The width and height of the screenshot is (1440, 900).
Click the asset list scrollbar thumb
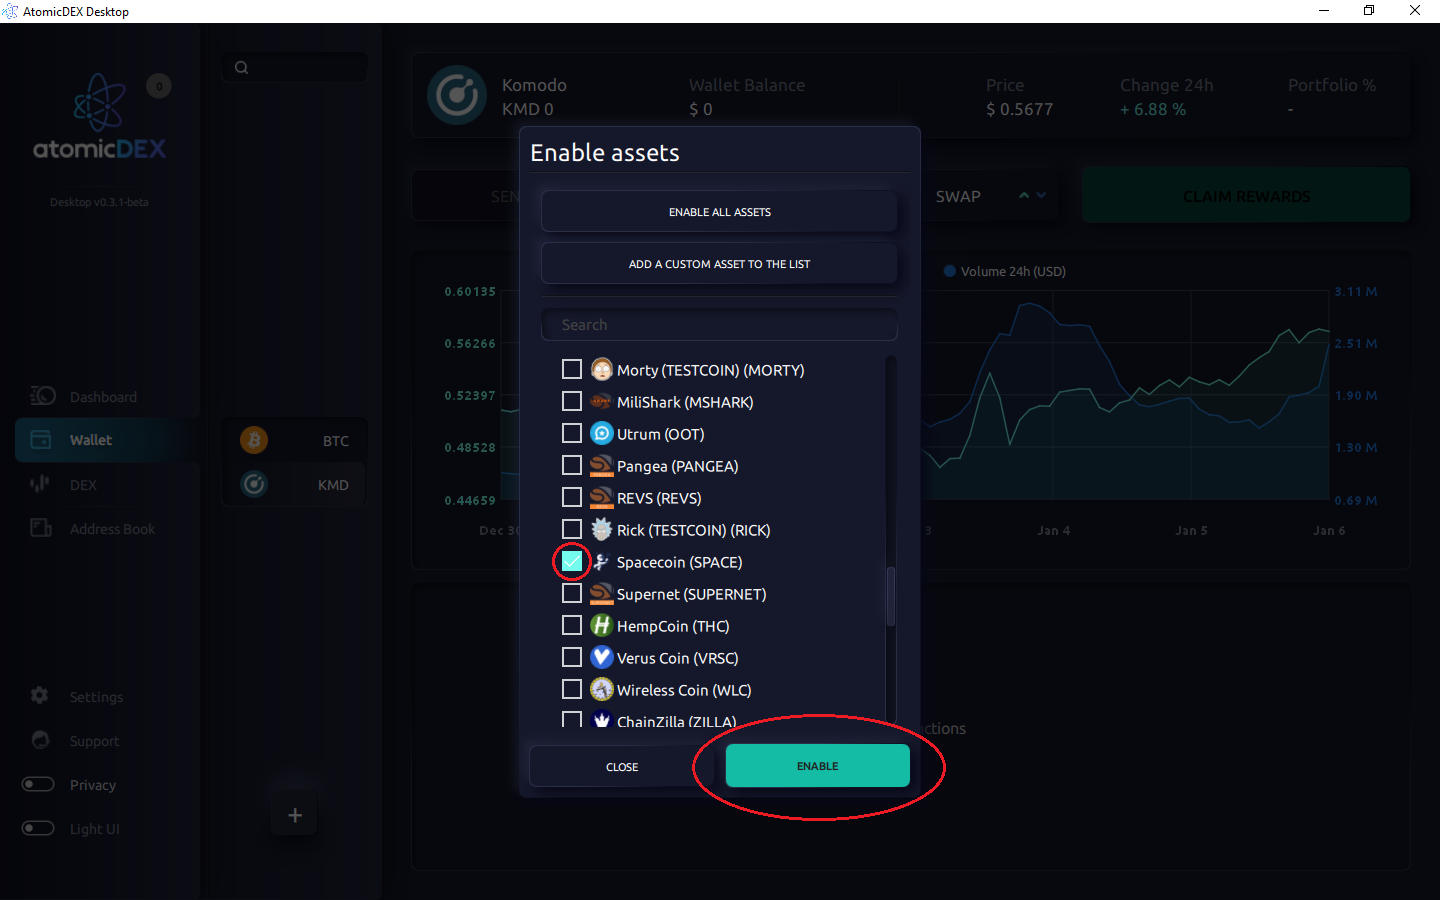point(891,597)
